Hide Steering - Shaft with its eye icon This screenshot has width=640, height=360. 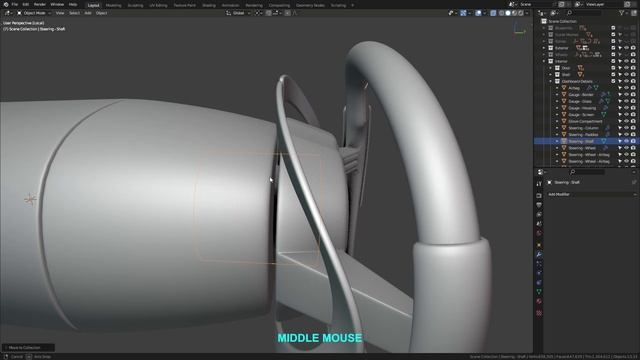[x=627, y=141]
